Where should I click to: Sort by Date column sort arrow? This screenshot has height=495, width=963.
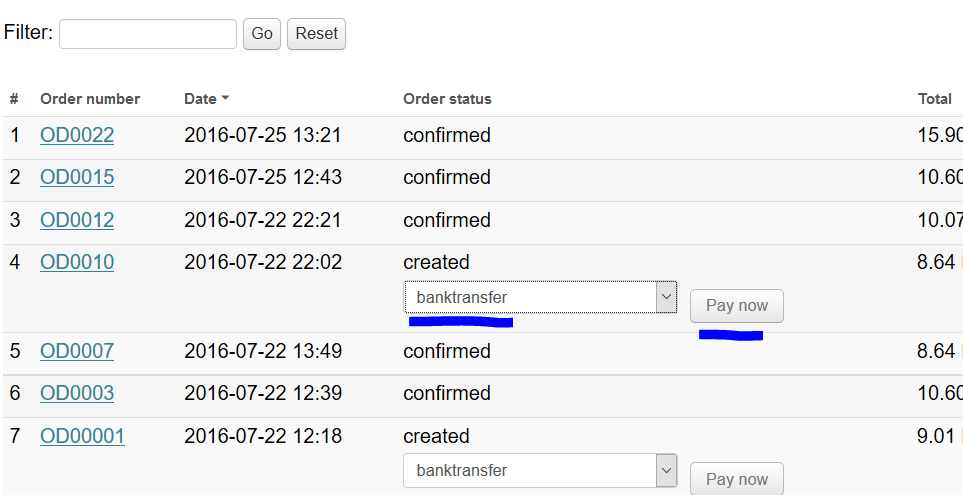[225, 99]
